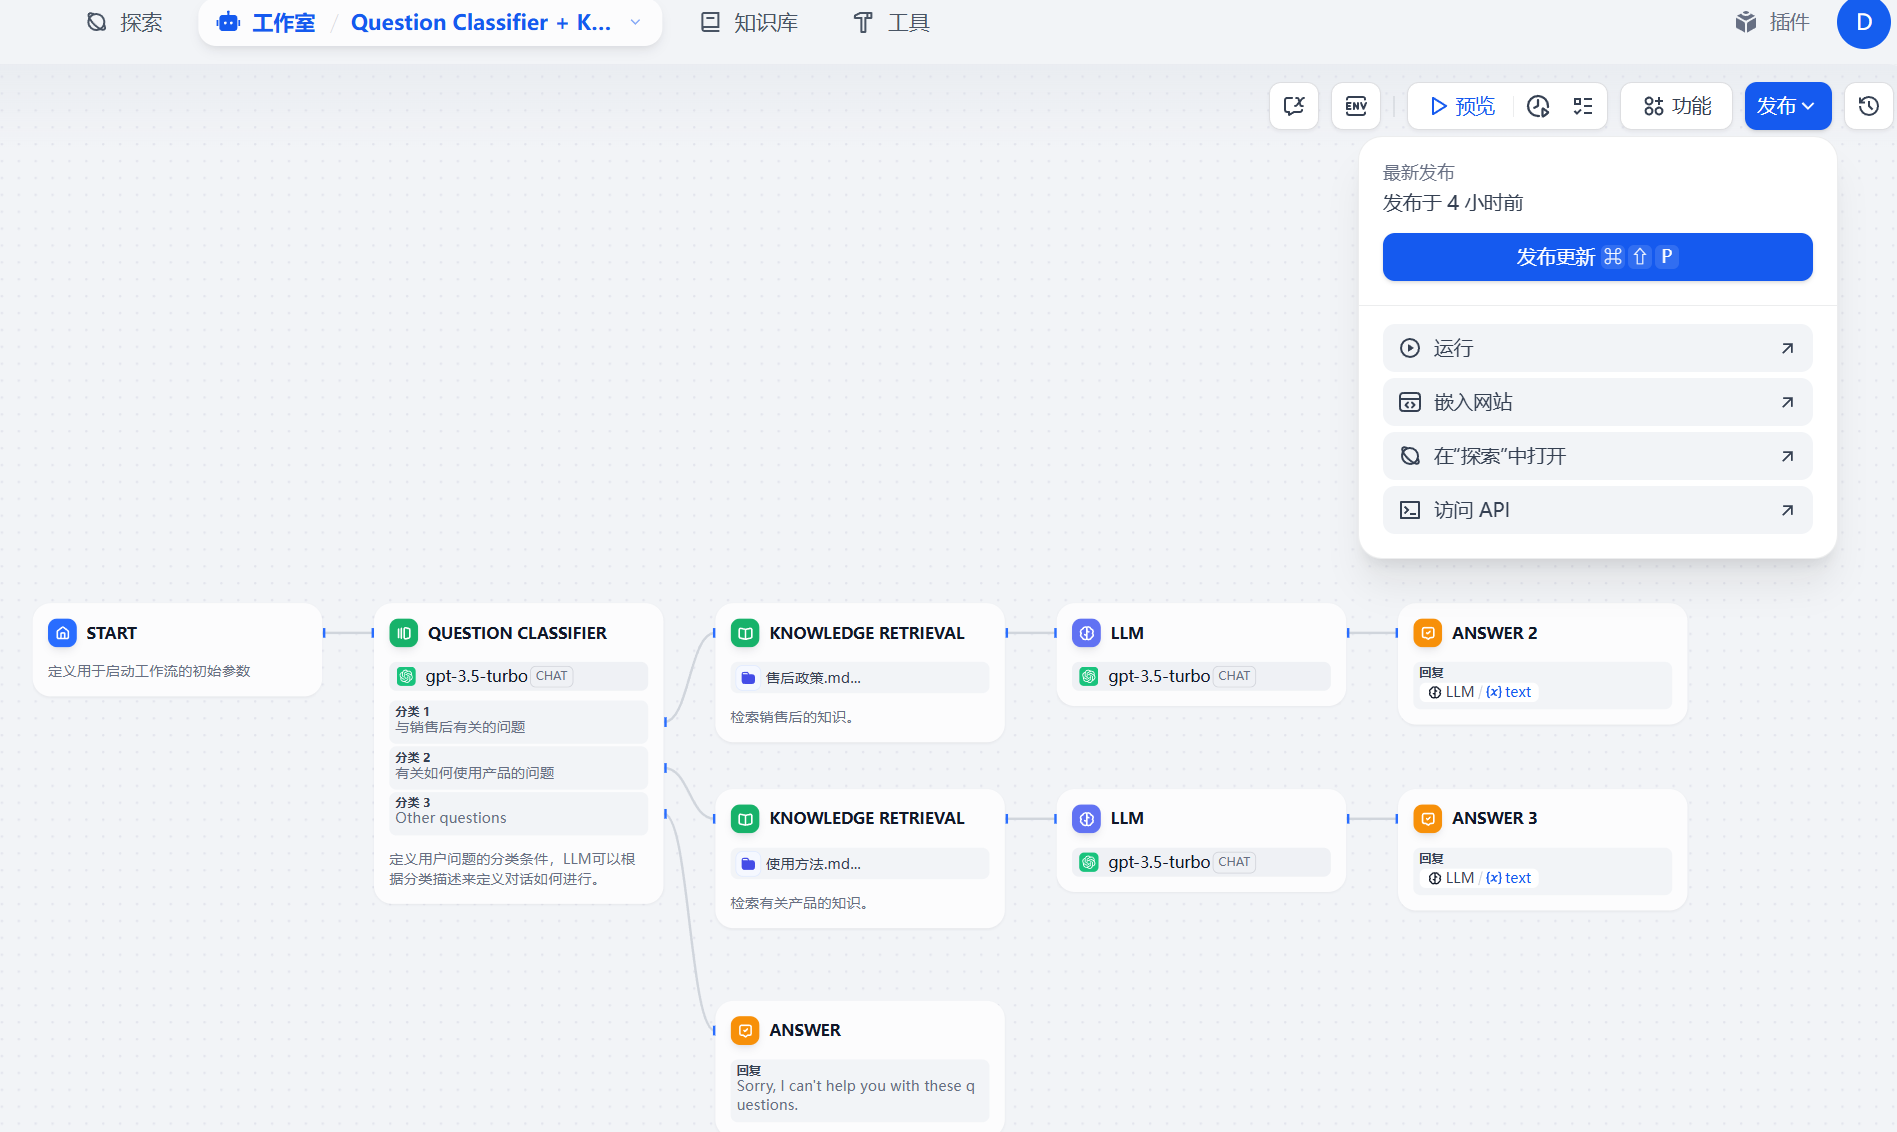Select 嵌入网站 embed in website option
1897x1132 pixels.
point(1597,402)
